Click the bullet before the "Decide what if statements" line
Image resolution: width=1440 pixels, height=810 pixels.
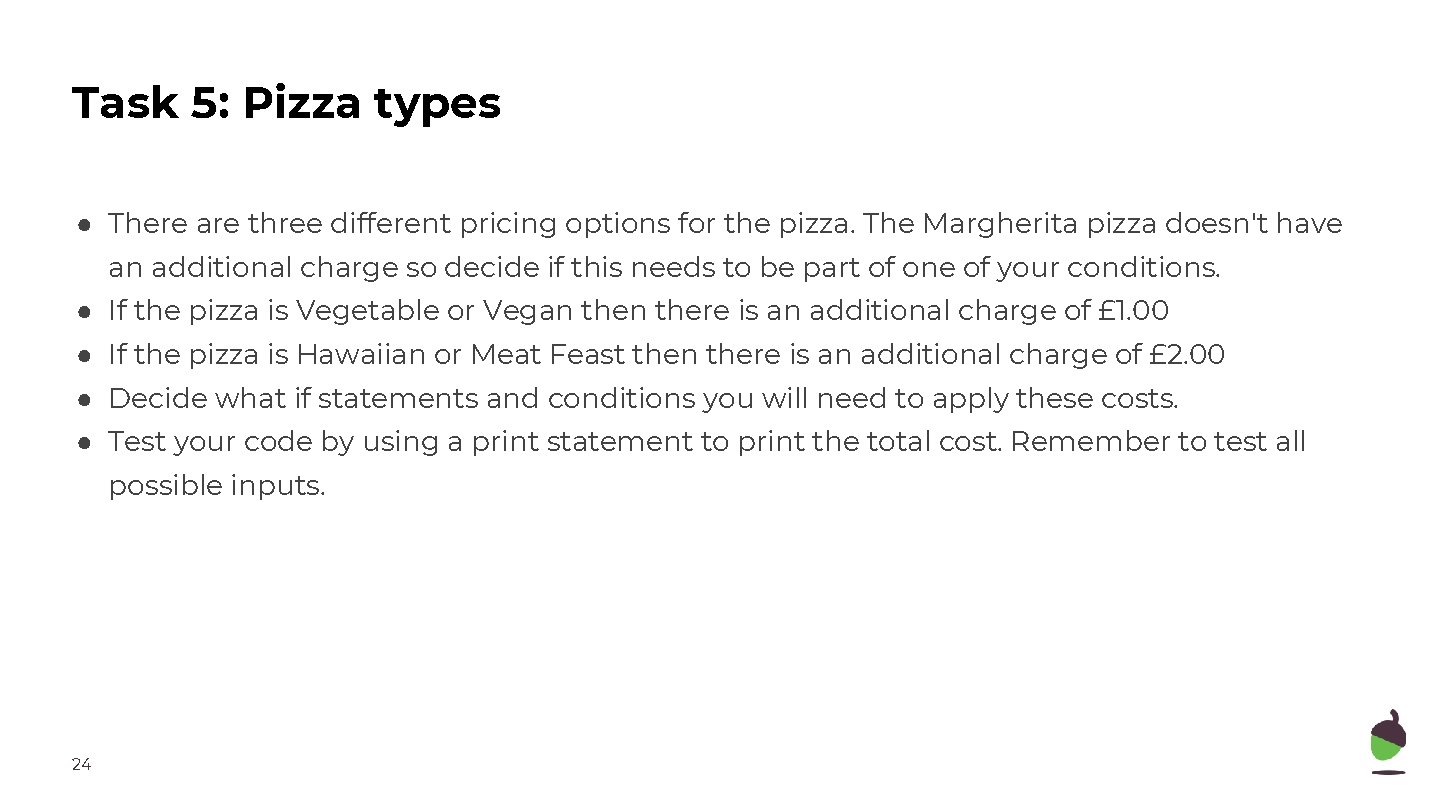[86, 400]
